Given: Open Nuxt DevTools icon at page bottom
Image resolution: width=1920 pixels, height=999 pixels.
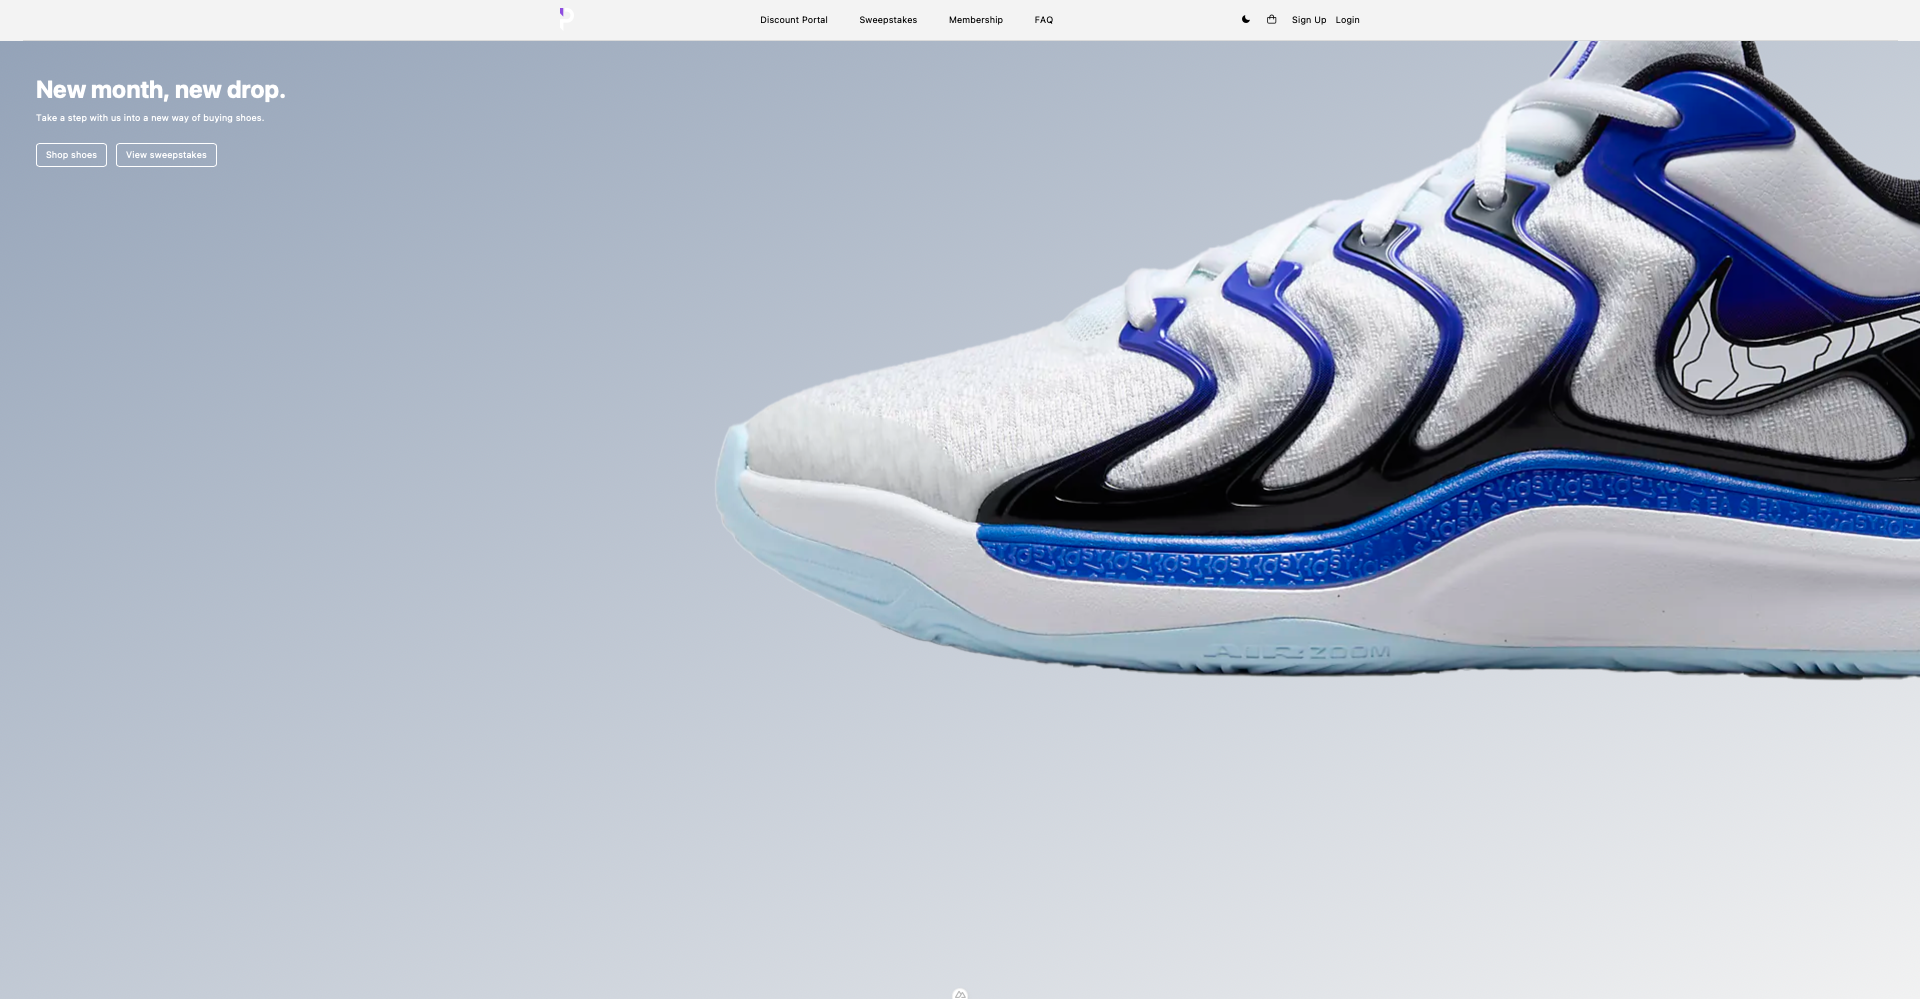Looking at the screenshot, I should 960,994.
